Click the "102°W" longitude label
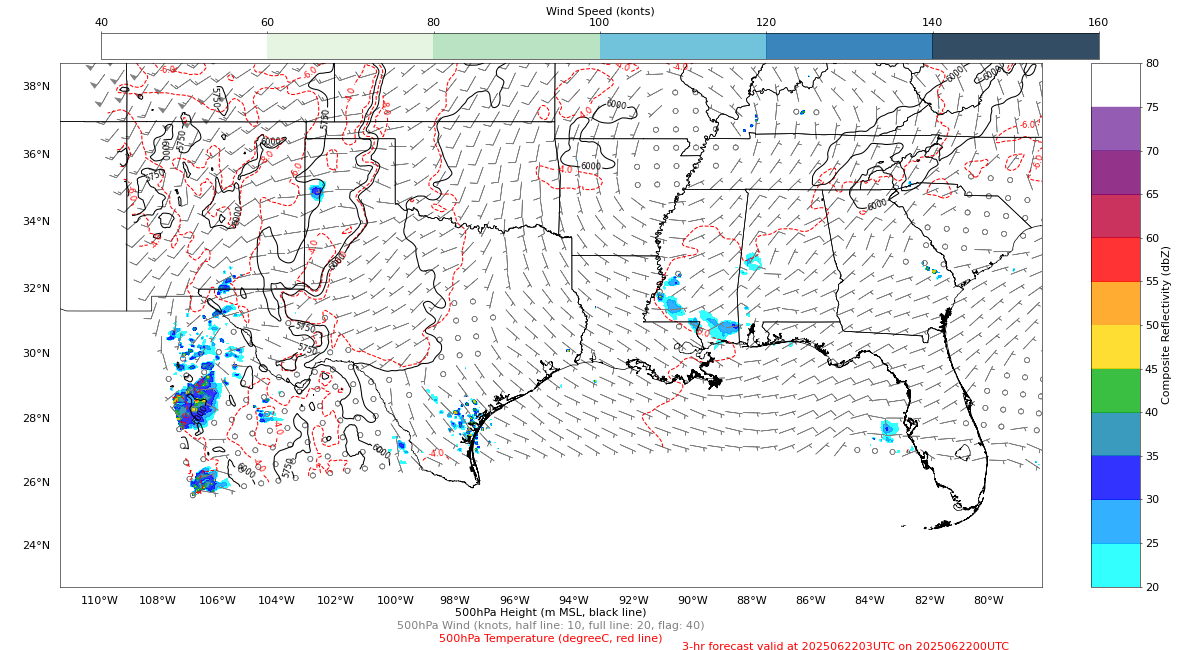 point(336,600)
